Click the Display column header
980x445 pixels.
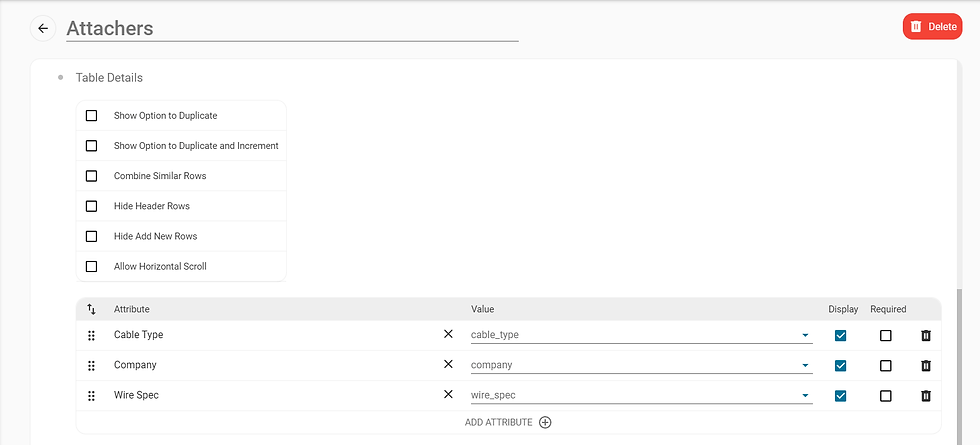coord(843,309)
